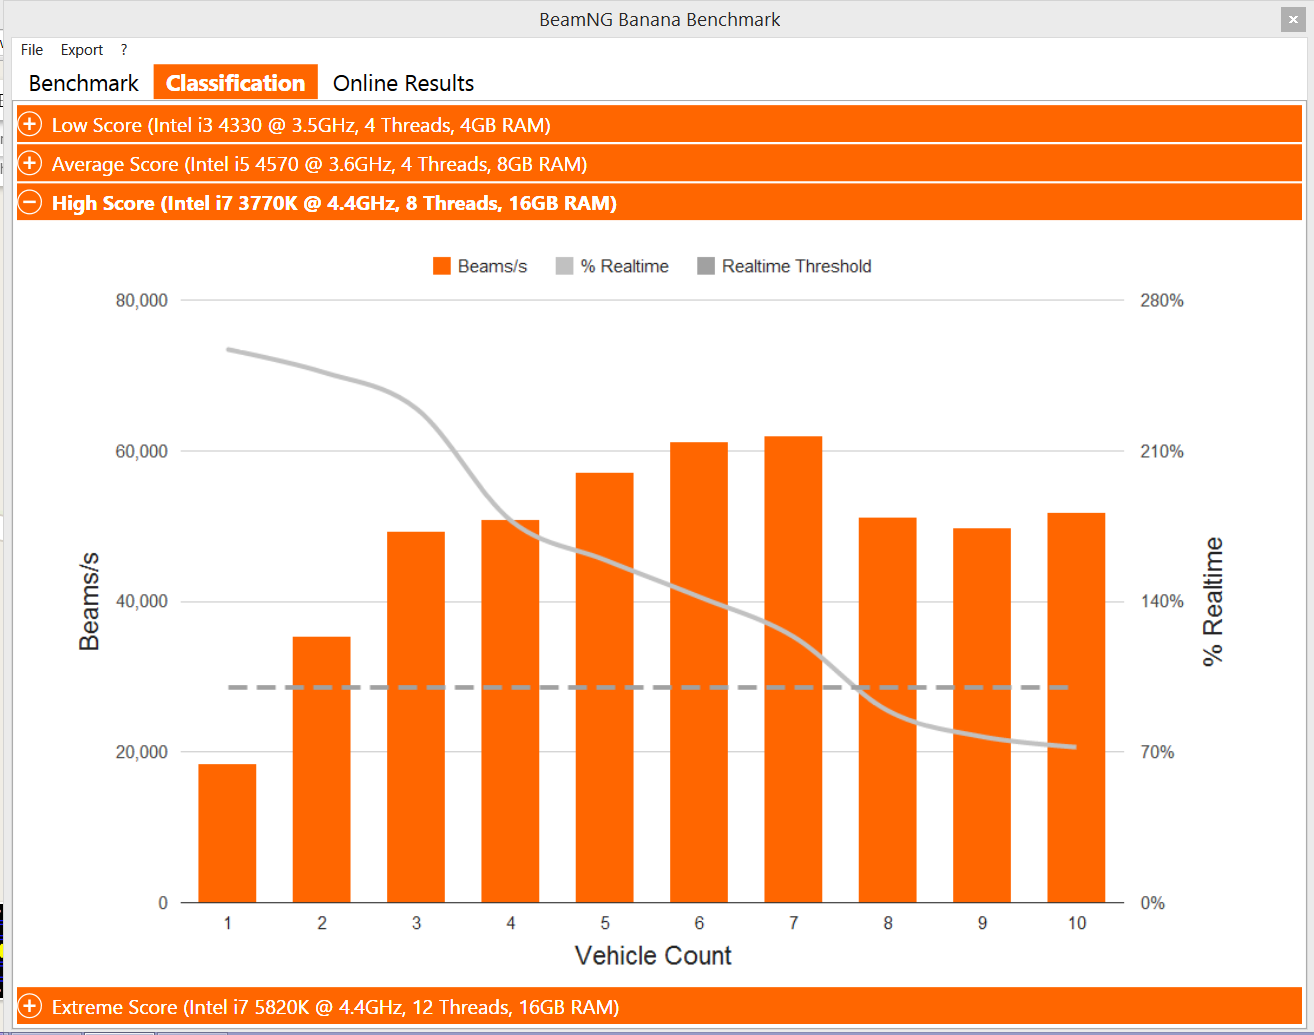Click the bar for vehicle count 1
Image resolution: width=1314 pixels, height=1035 pixels.
pyautogui.click(x=227, y=834)
